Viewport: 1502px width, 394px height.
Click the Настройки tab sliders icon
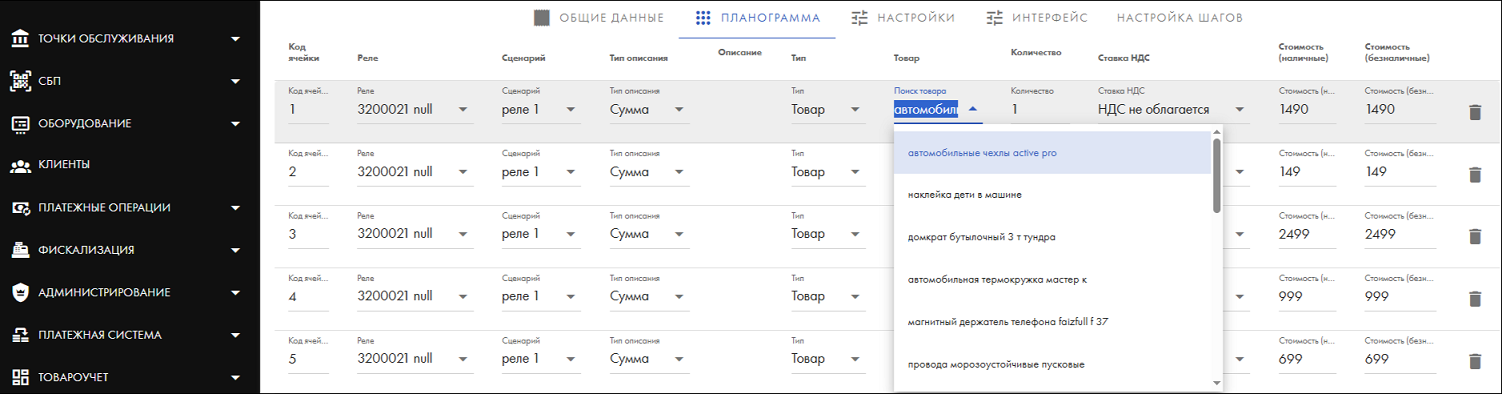(x=859, y=17)
